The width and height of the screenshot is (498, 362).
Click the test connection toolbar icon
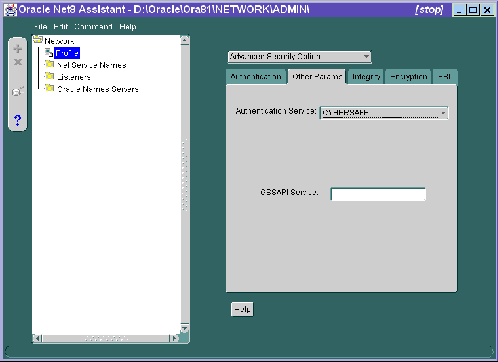[x=18, y=91]
